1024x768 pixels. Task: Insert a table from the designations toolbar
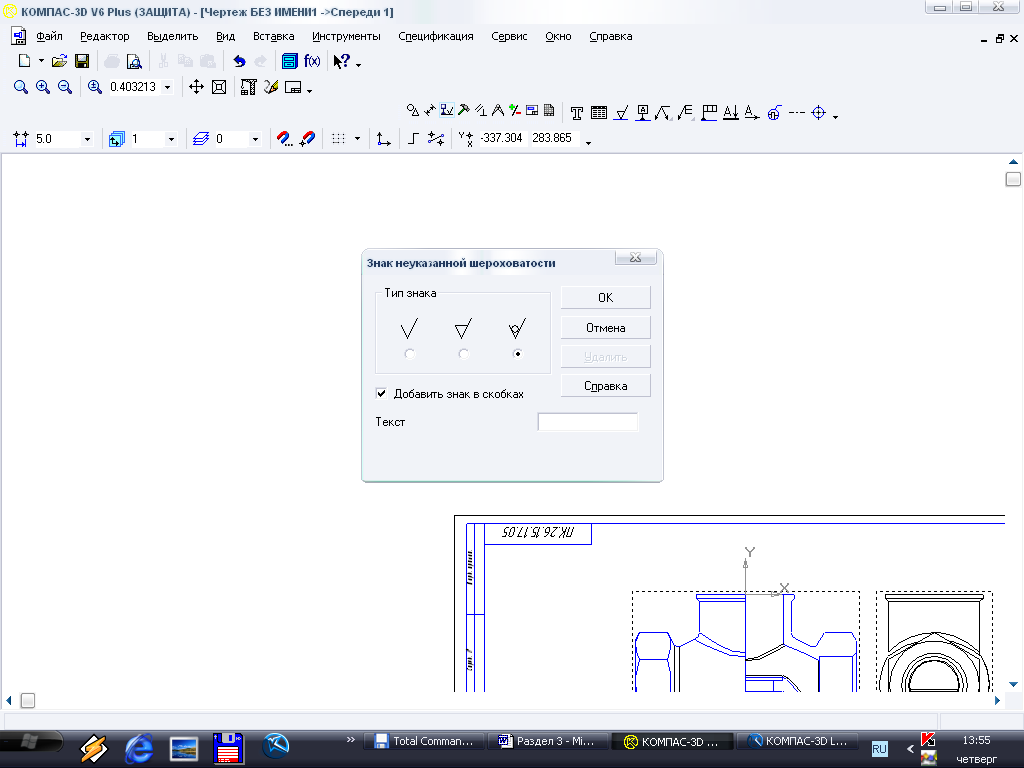click(x=599, y=113)
